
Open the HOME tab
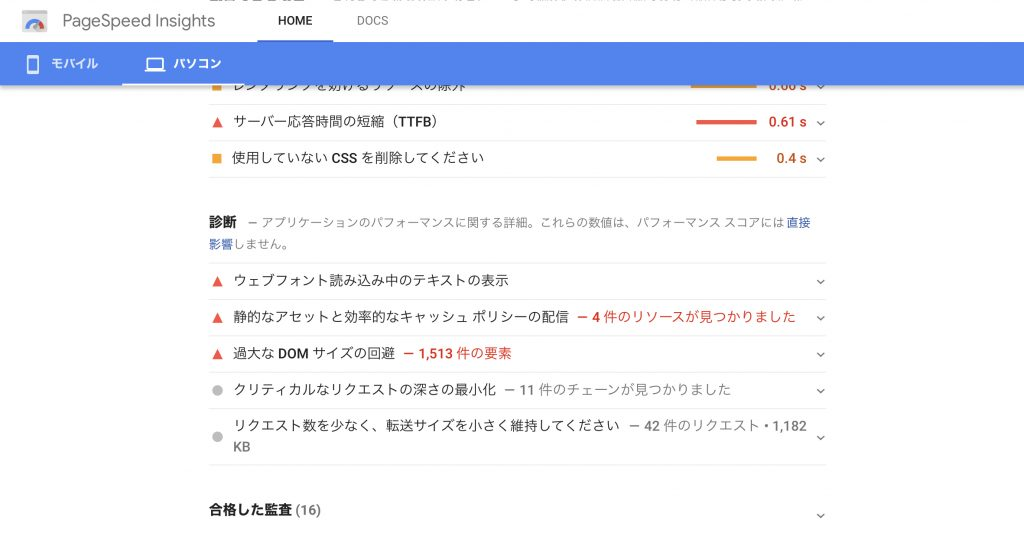coord(295,21)
